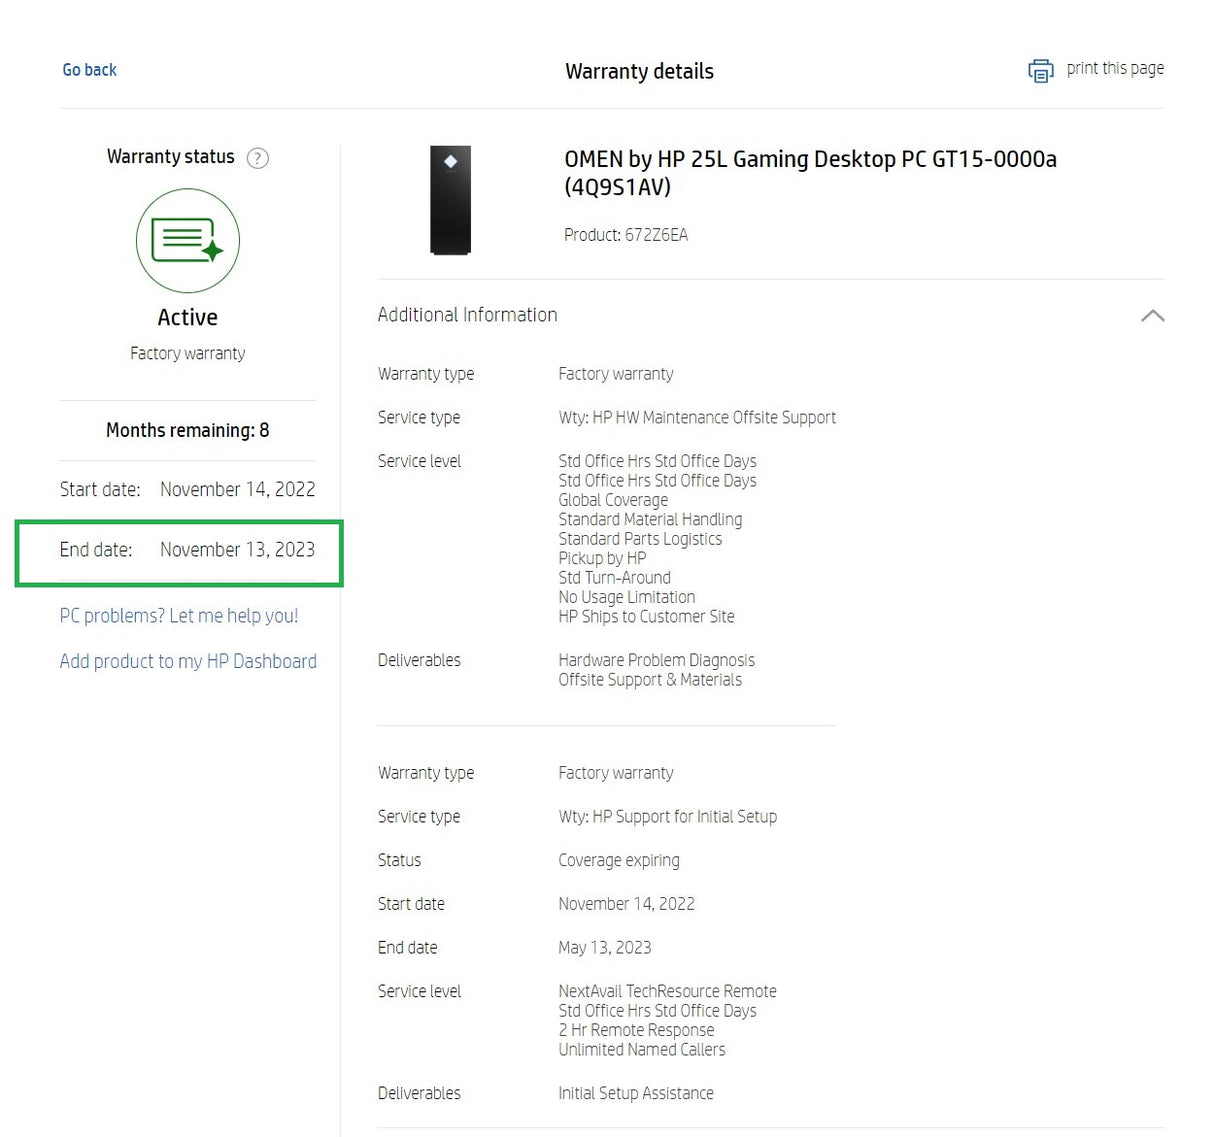Go back to the previous page

click(x=90, y=70)
